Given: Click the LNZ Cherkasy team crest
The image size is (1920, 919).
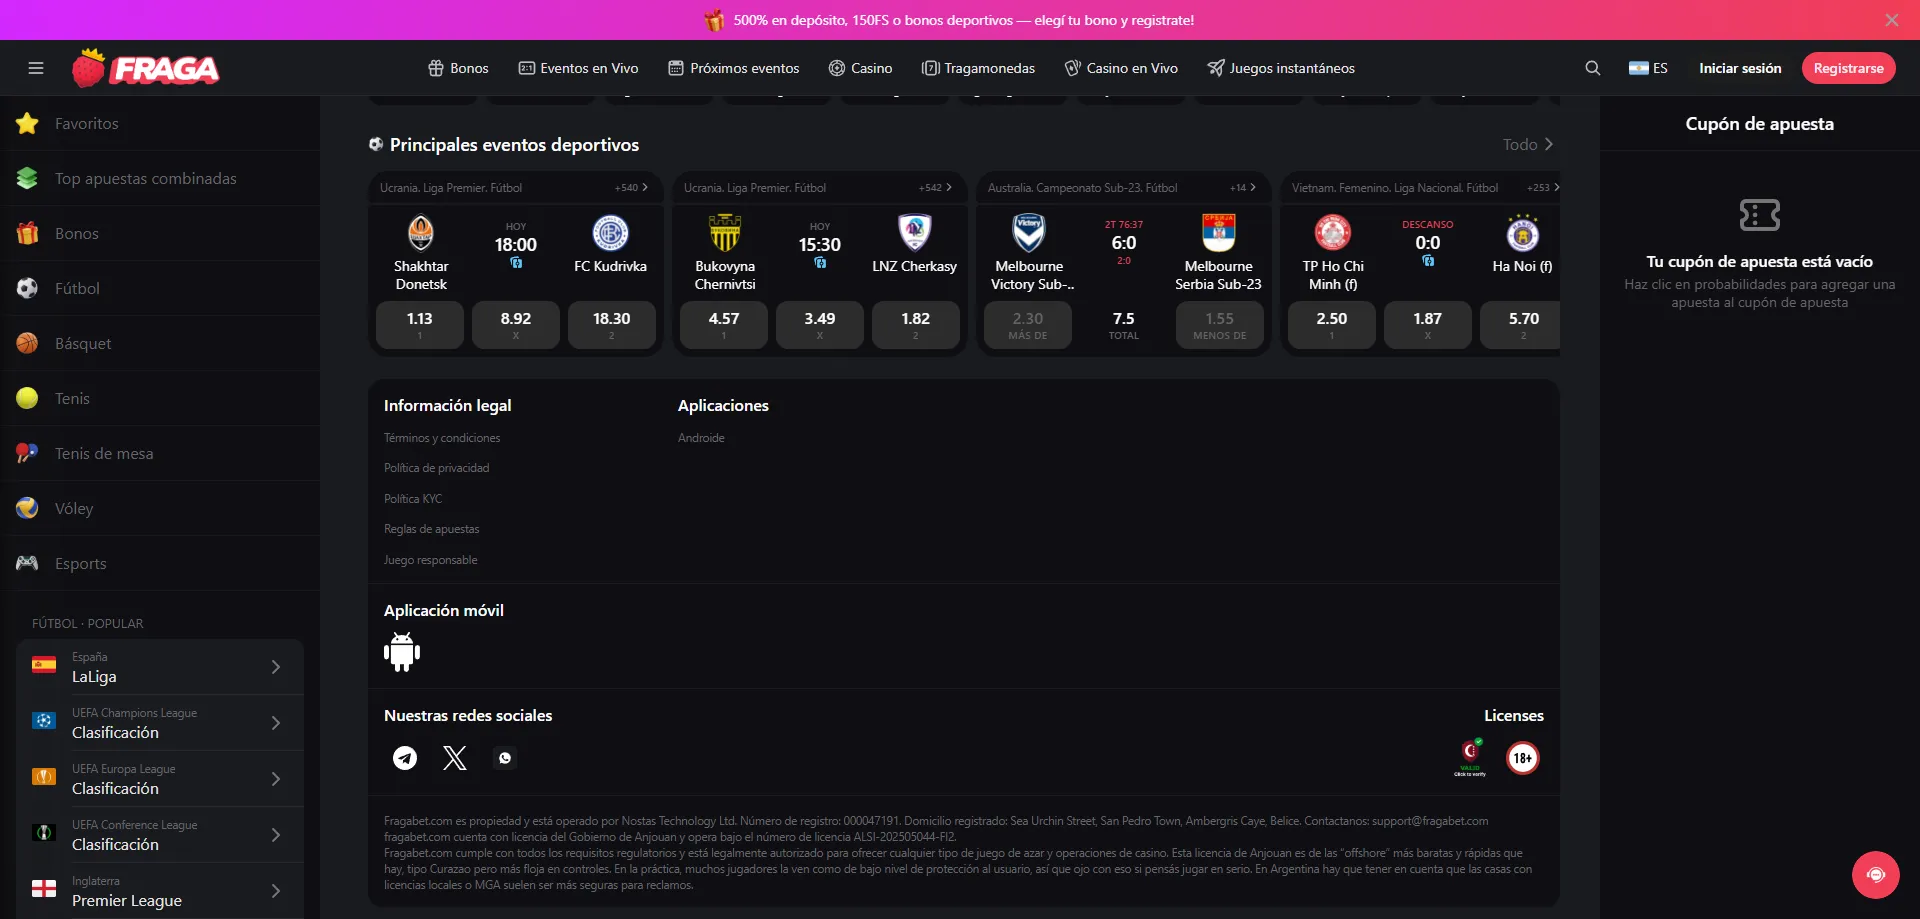Looking at the screenshot, I should click(915, 233).
